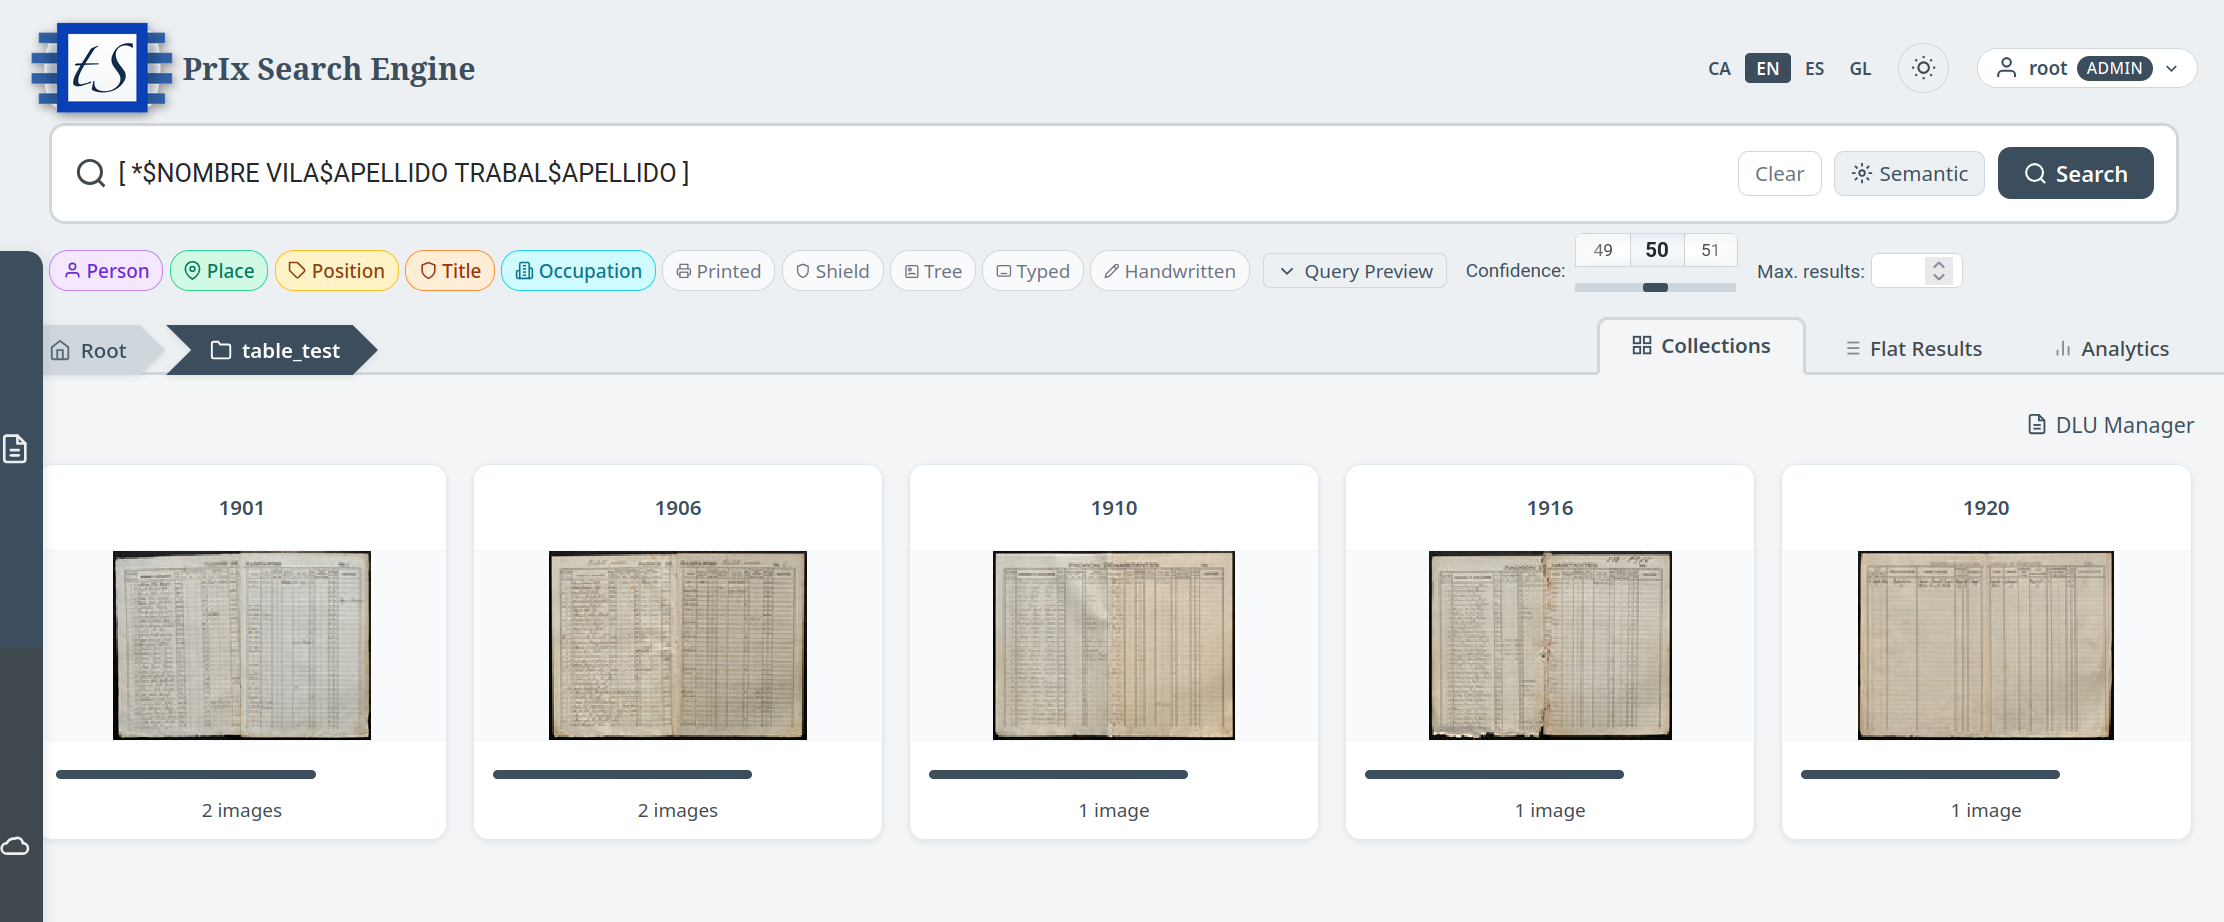Click the magnifier icon in search field
The width and height of the screenshot is (2224, 922).
click(x=91, y=173)
